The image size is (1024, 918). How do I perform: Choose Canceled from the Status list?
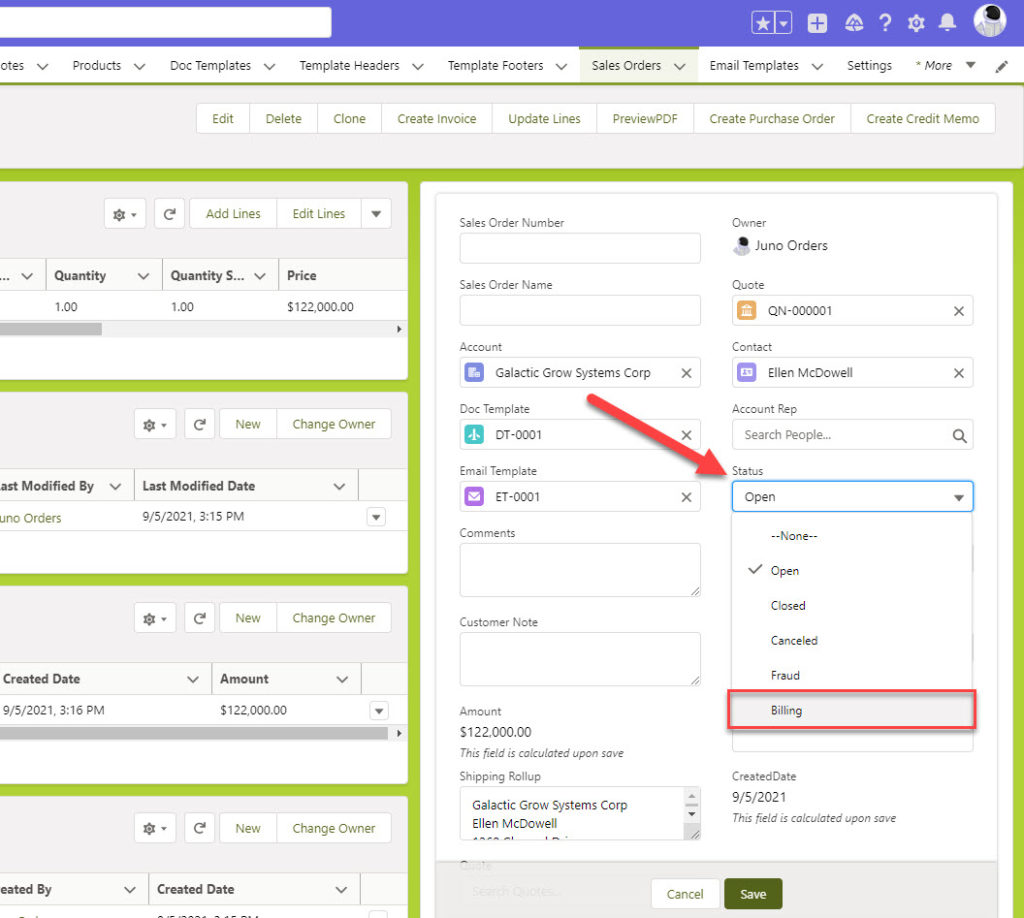point(852,641)
